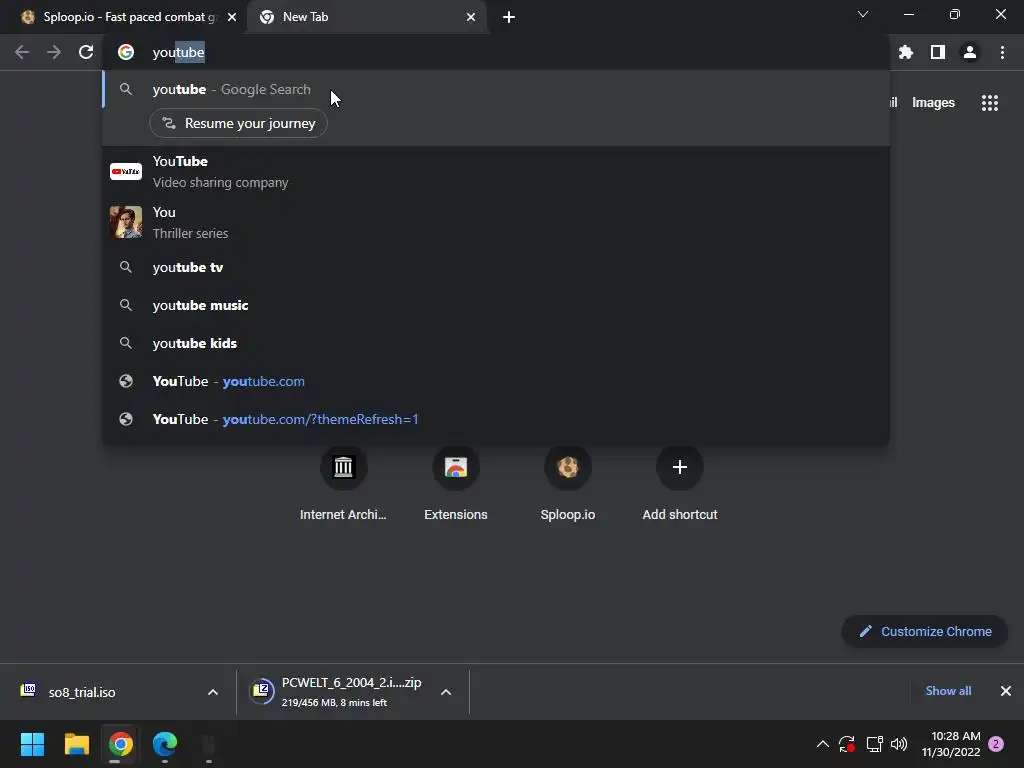Screen dimensions: 1024x768
Task: Open the profile avatar menu
Action: click(x=970, y=52)
